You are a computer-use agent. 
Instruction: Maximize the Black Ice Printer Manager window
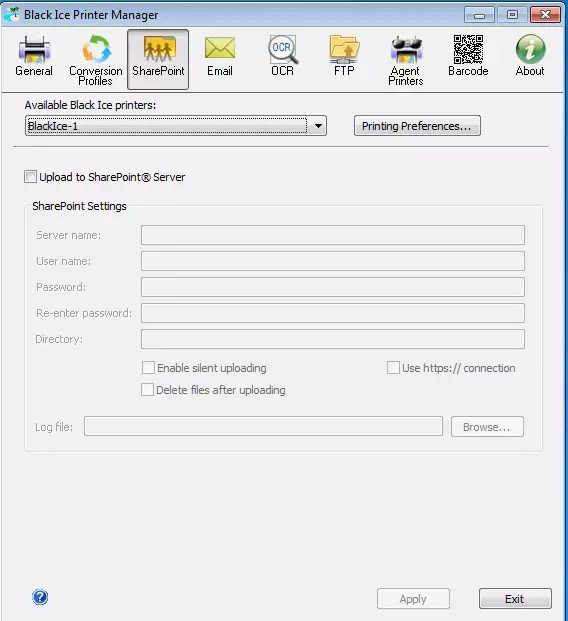point(512,15)
